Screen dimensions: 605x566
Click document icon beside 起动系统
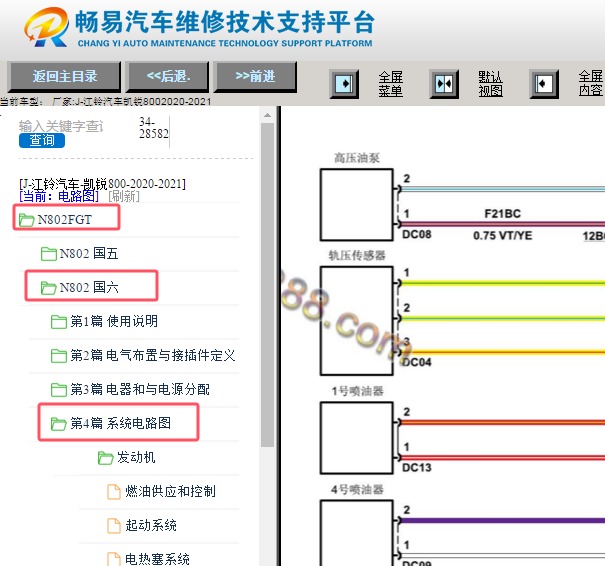point(113,525)
